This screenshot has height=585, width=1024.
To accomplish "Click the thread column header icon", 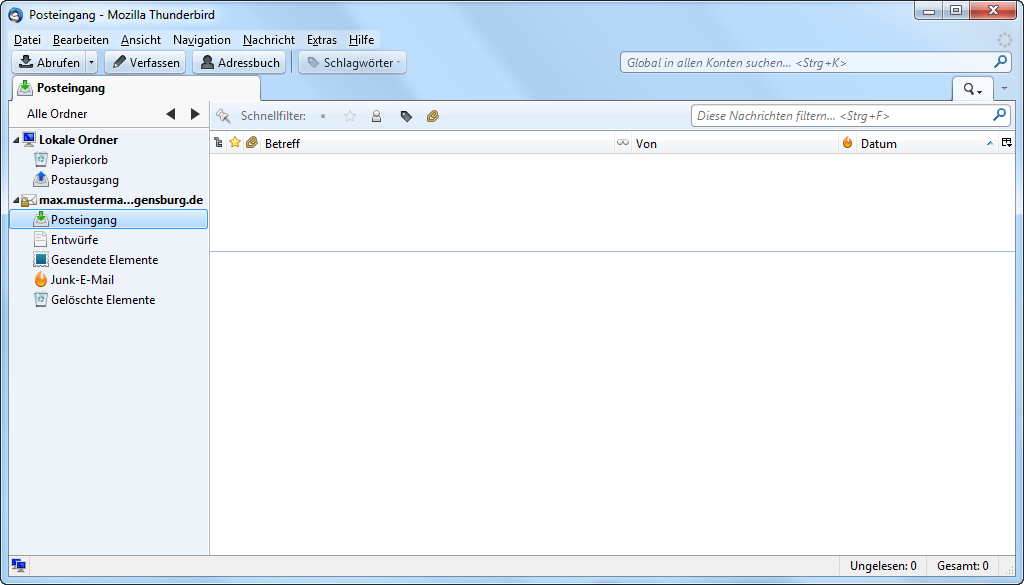I will (x=219, y=143).
